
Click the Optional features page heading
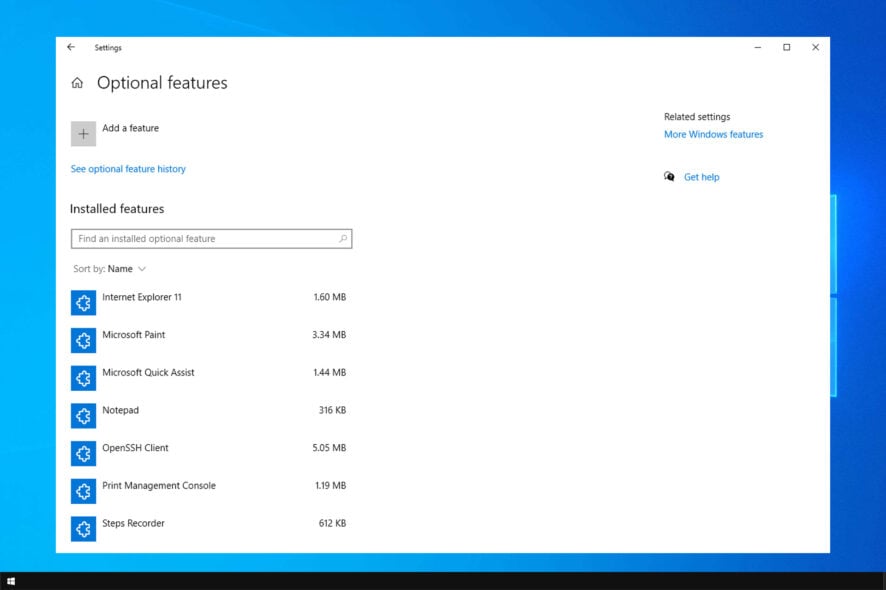pos(162,83)
